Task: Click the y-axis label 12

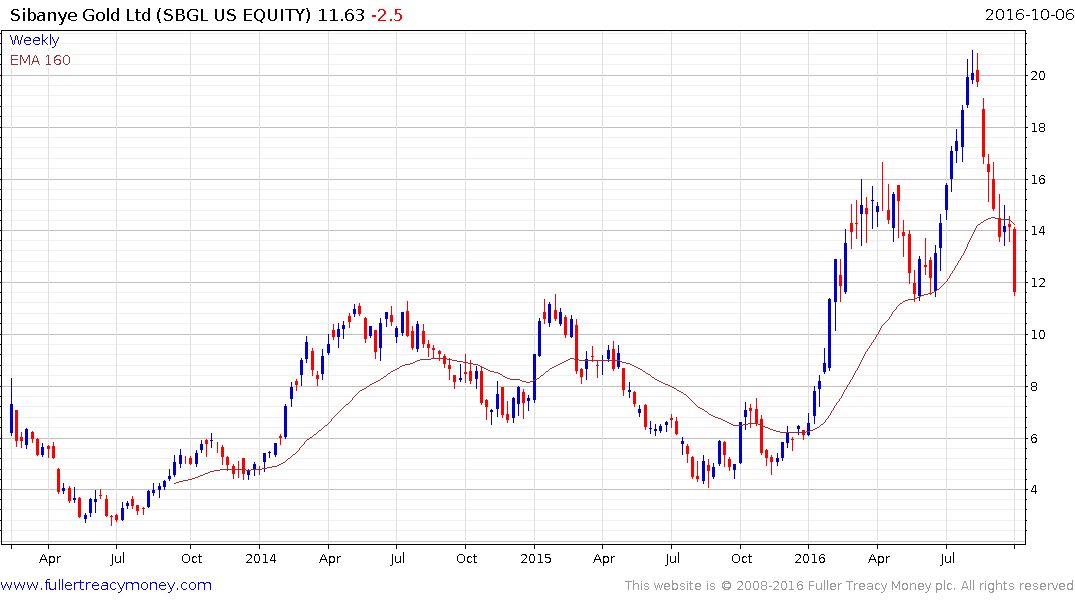Action: coord(1038,283)
